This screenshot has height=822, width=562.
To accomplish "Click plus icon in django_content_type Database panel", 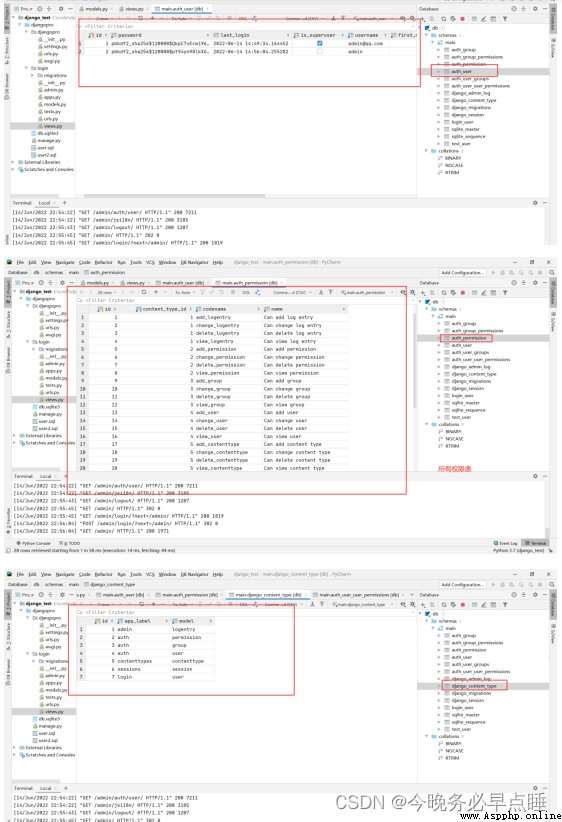I will 424,605.
